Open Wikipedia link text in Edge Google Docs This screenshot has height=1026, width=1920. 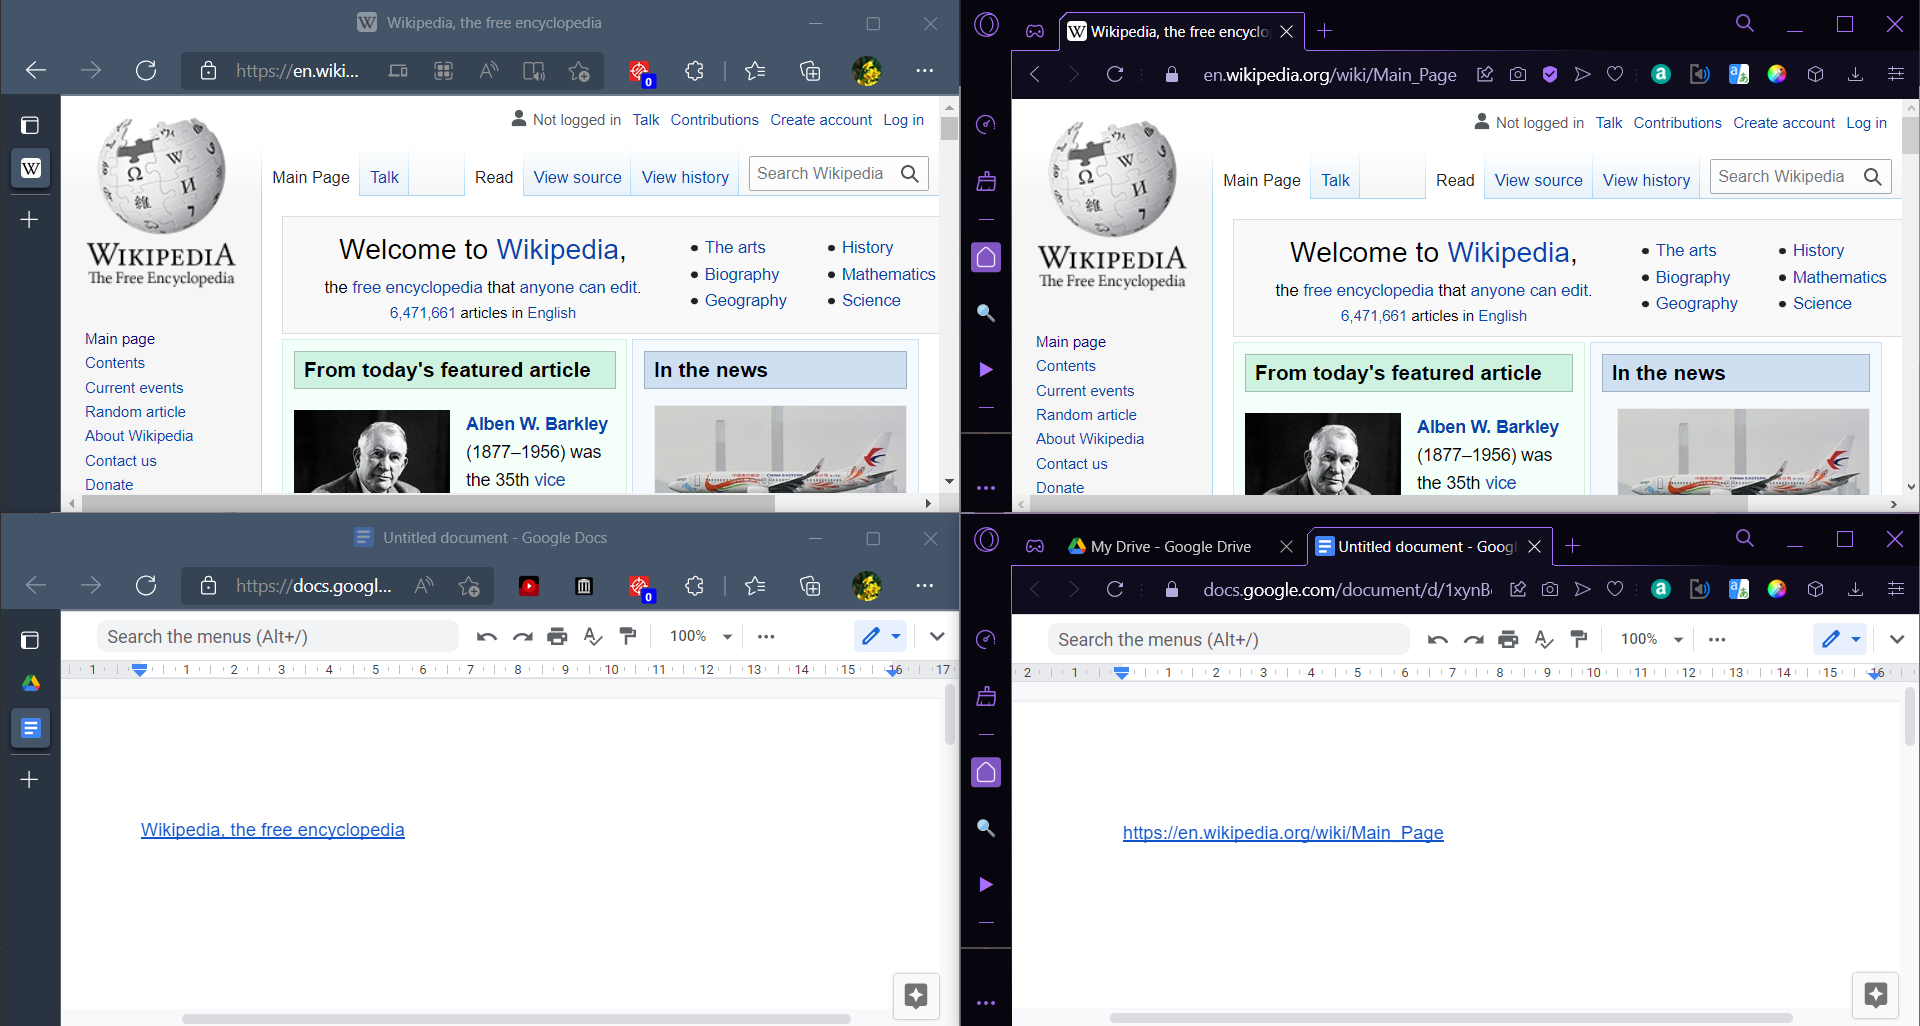tap(272, 830)
